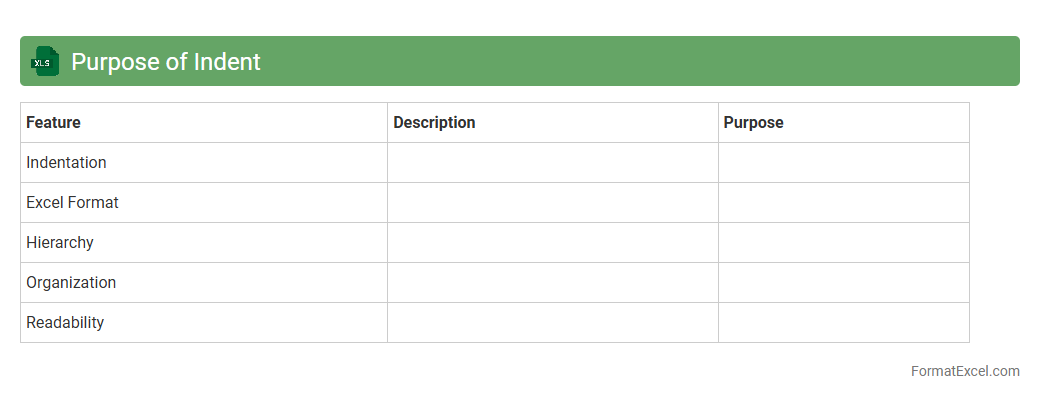This screenshot has height=400, width=1040.
Task: Select Description cell in Readability row
Action: coord(552,322)
